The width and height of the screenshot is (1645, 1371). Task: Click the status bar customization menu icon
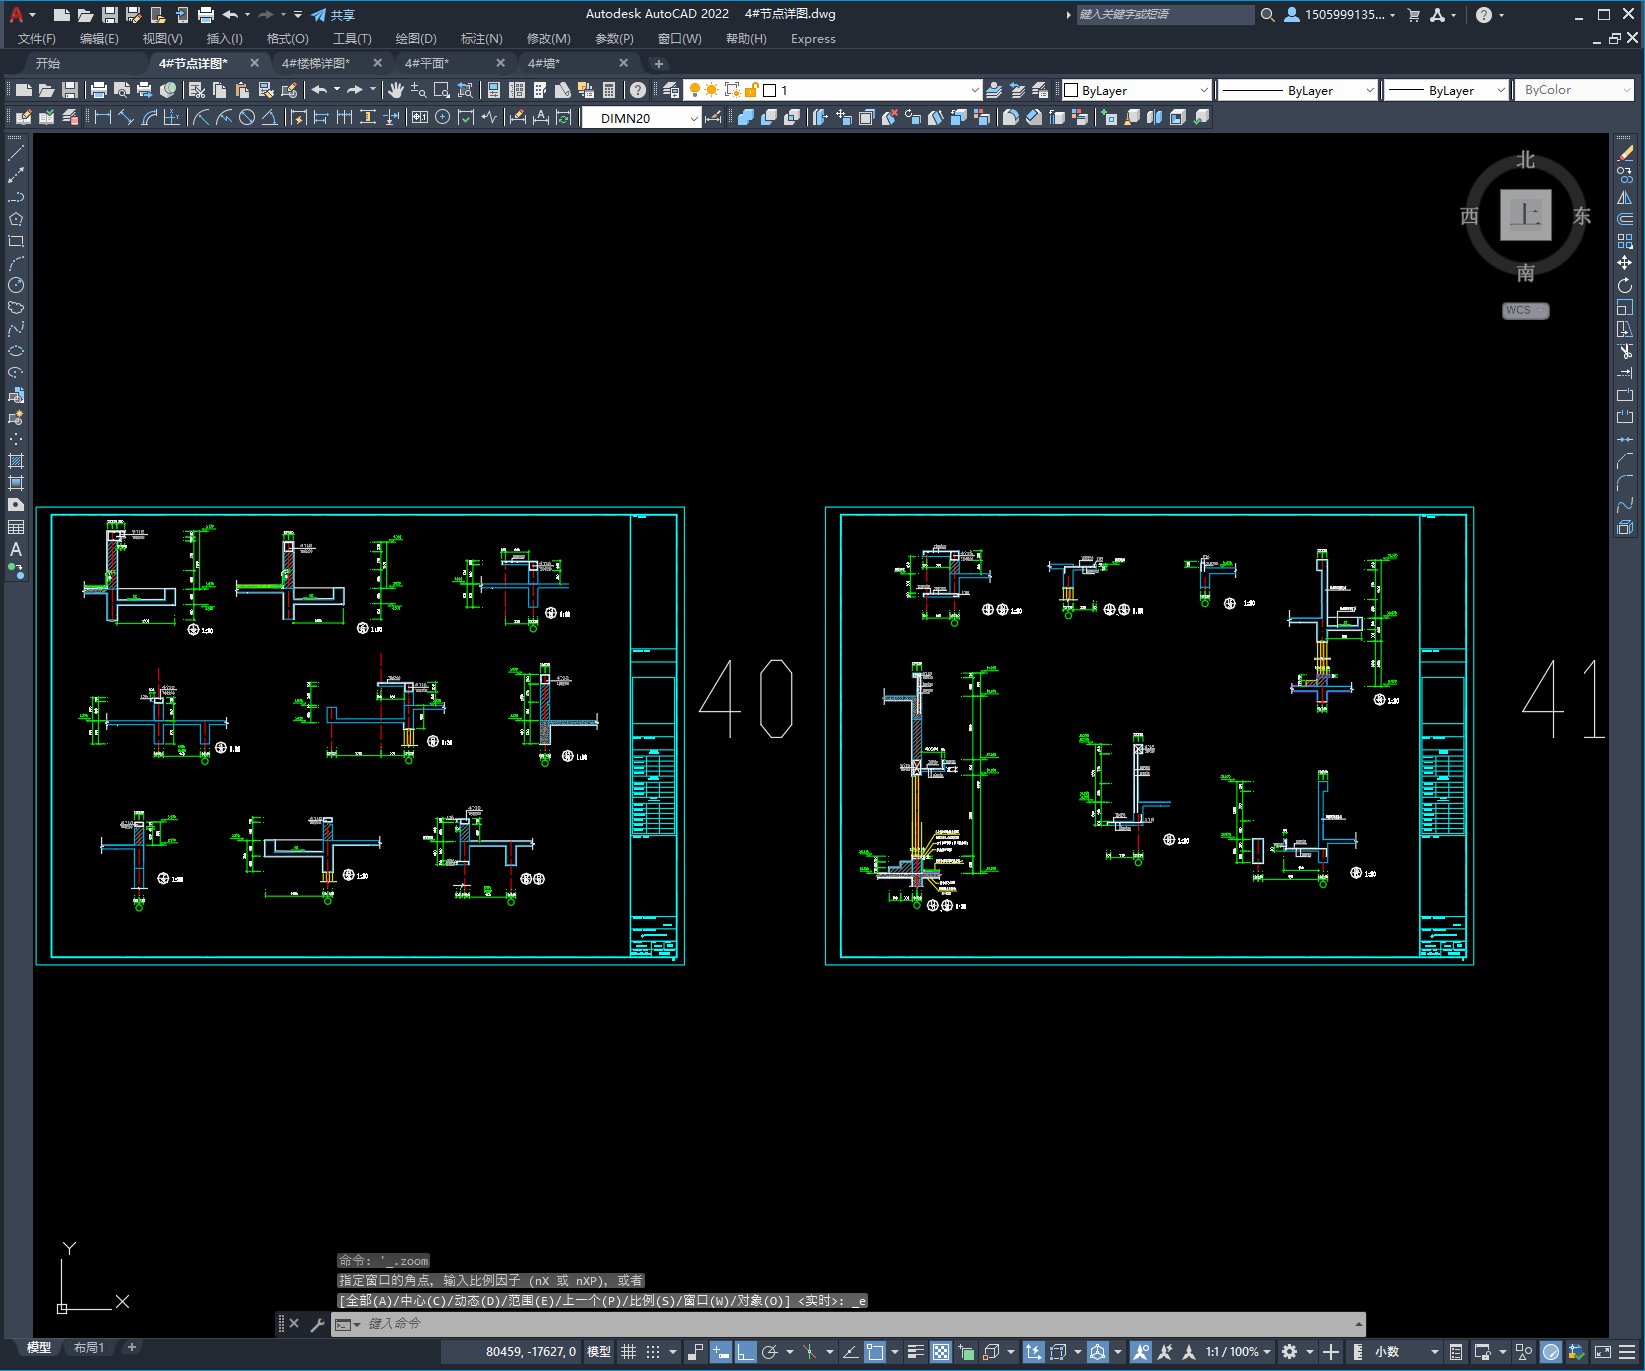coord(1625,1352)
